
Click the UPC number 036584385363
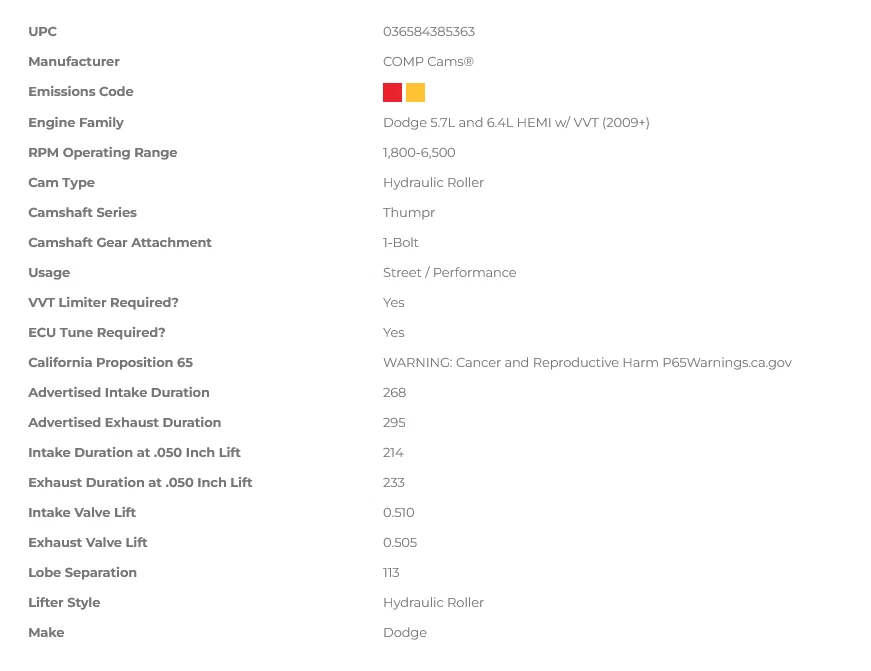point(428,32)
